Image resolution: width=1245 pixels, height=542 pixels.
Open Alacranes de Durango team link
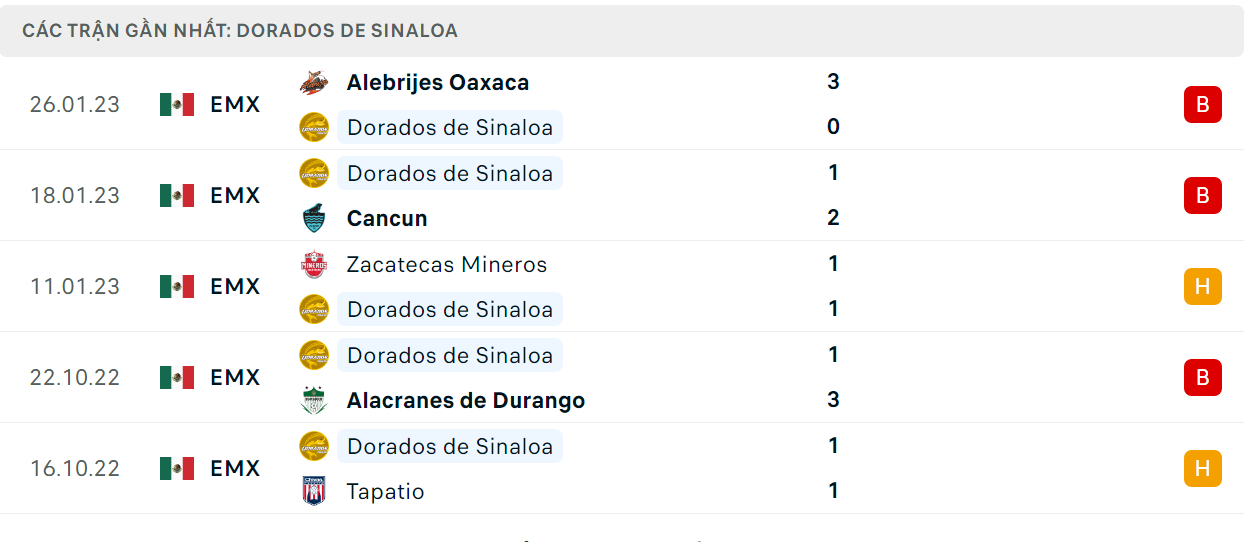coord(466,400)
